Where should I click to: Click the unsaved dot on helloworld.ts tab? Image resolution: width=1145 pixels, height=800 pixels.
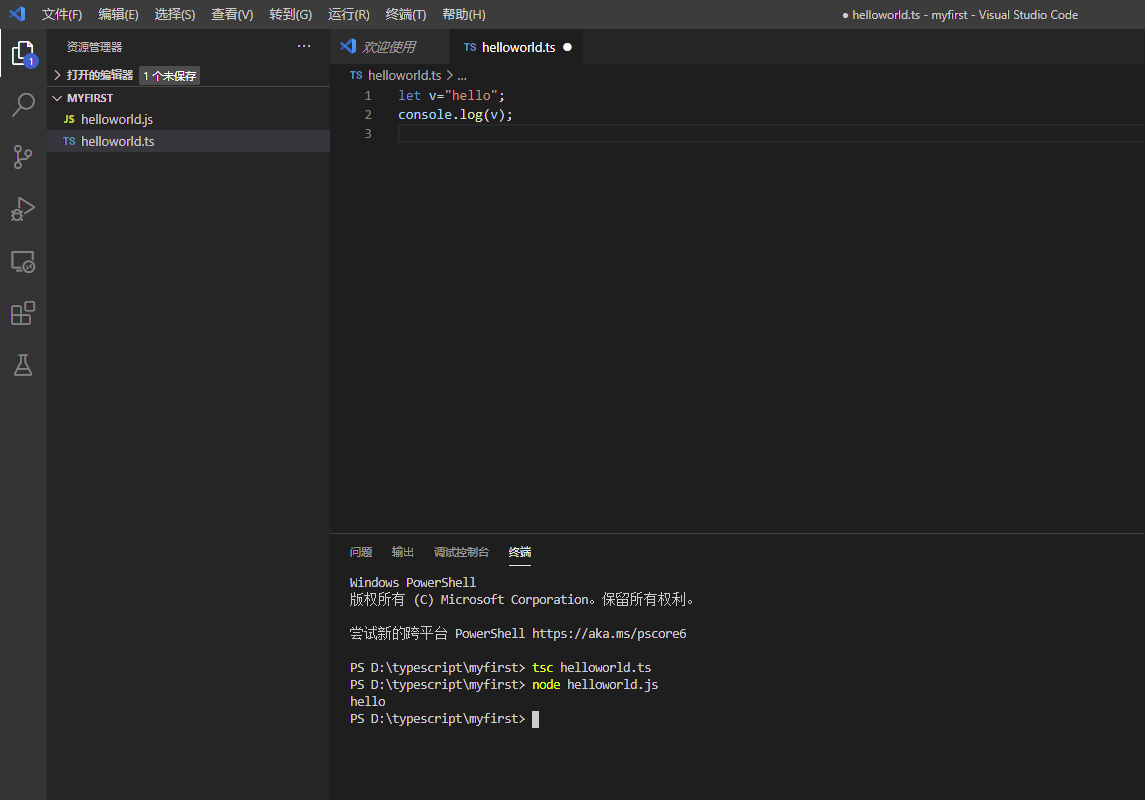pyautogui.click(x=567, y=47)
